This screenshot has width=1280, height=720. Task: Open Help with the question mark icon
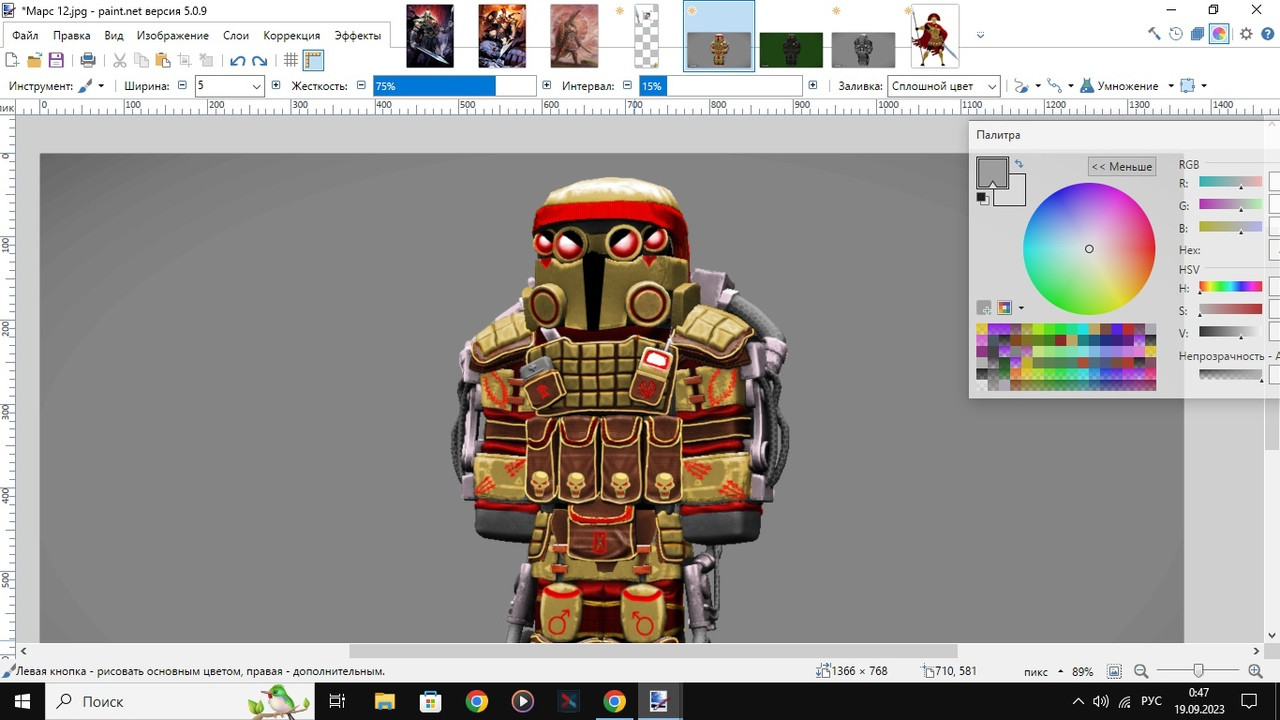[x=1268, y=33]
